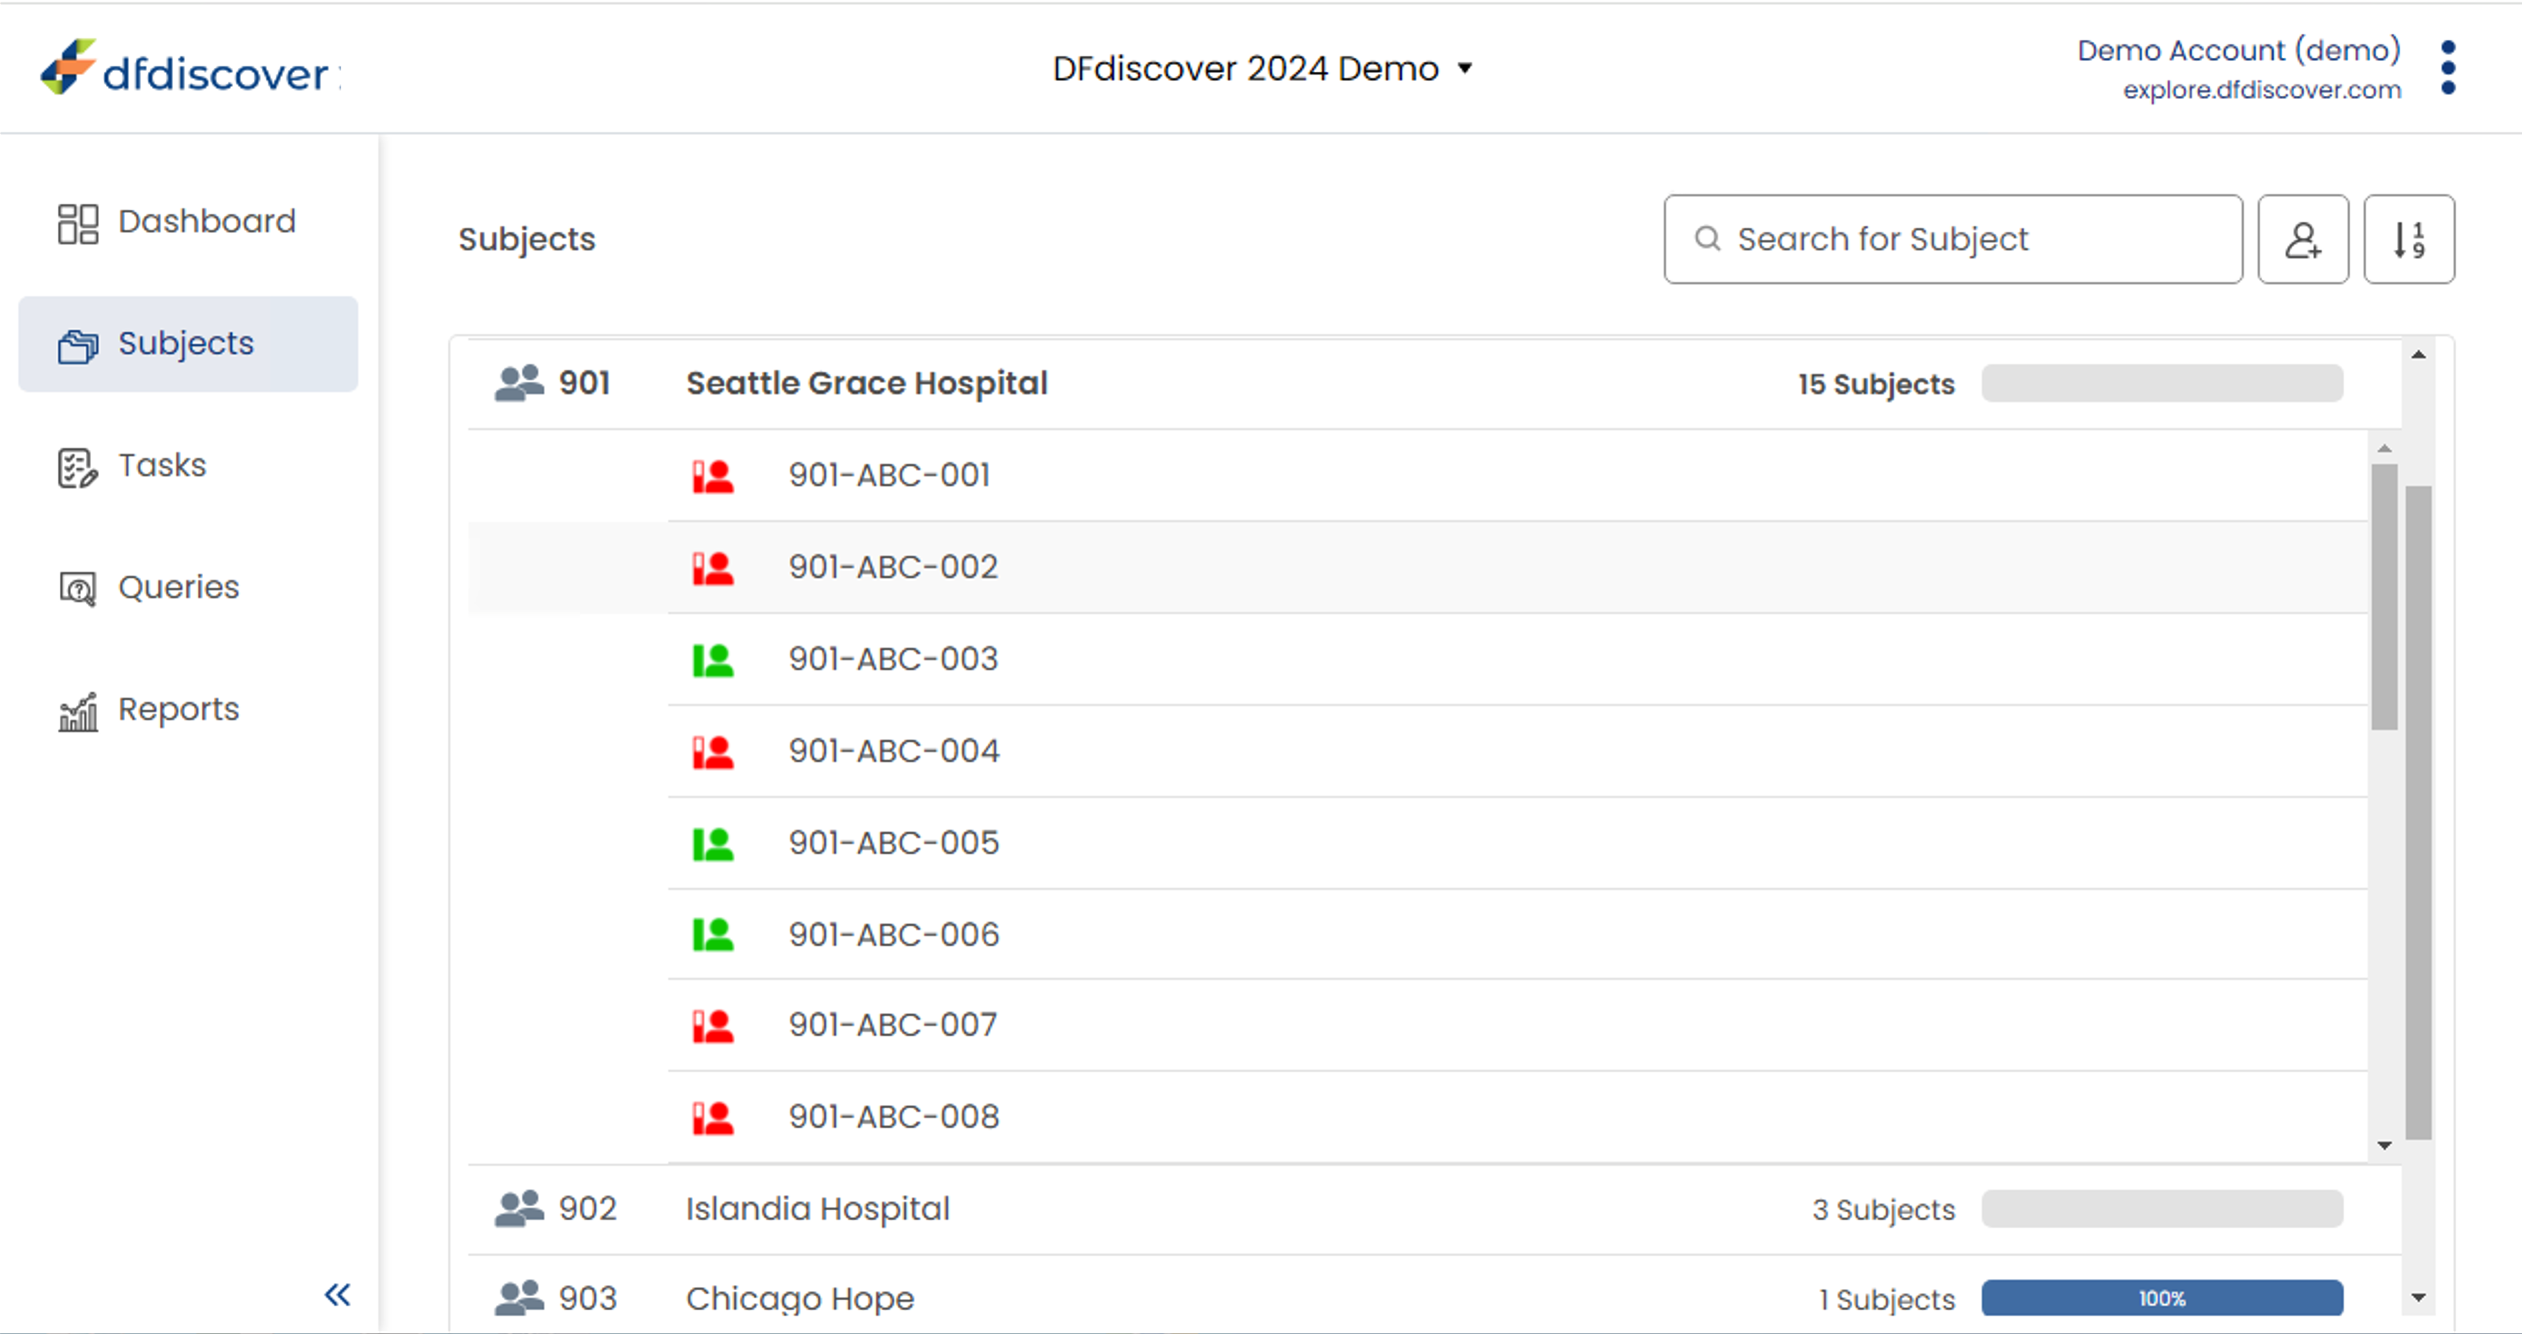Image resolution: width=2522 pixels, height=1334 pixels.
Task: Click inner subject list scrollbar thumb
Action: coord(2384,597)
